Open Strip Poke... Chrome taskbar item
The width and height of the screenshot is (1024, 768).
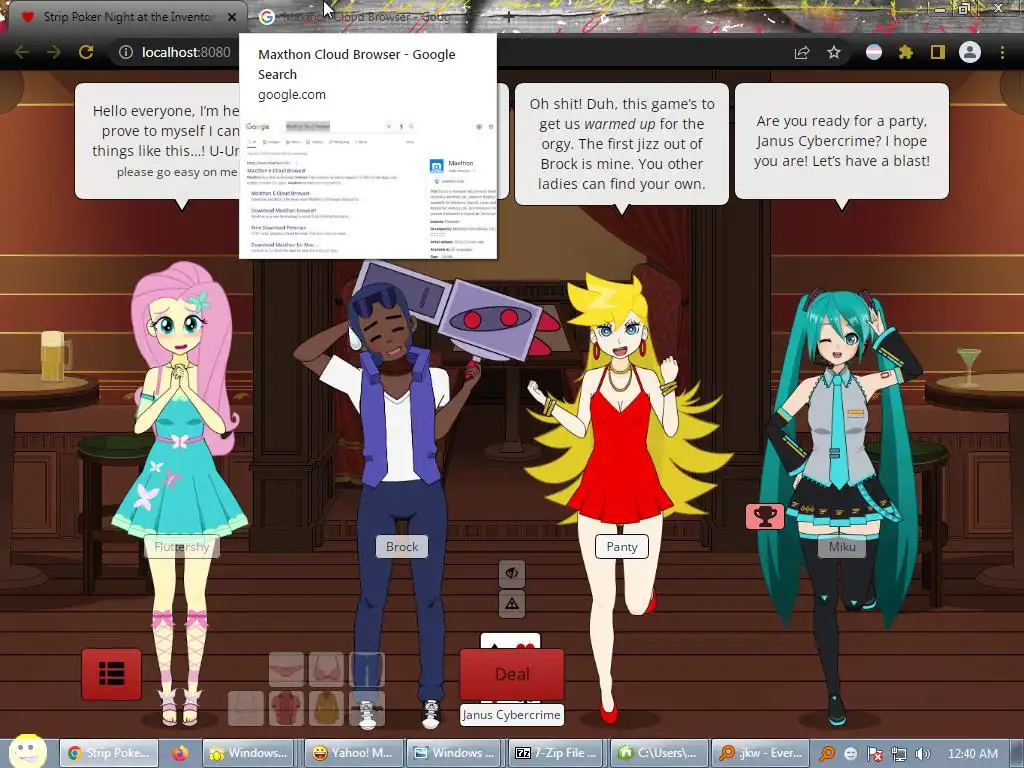pyautogui.click(x=111, y=753)
